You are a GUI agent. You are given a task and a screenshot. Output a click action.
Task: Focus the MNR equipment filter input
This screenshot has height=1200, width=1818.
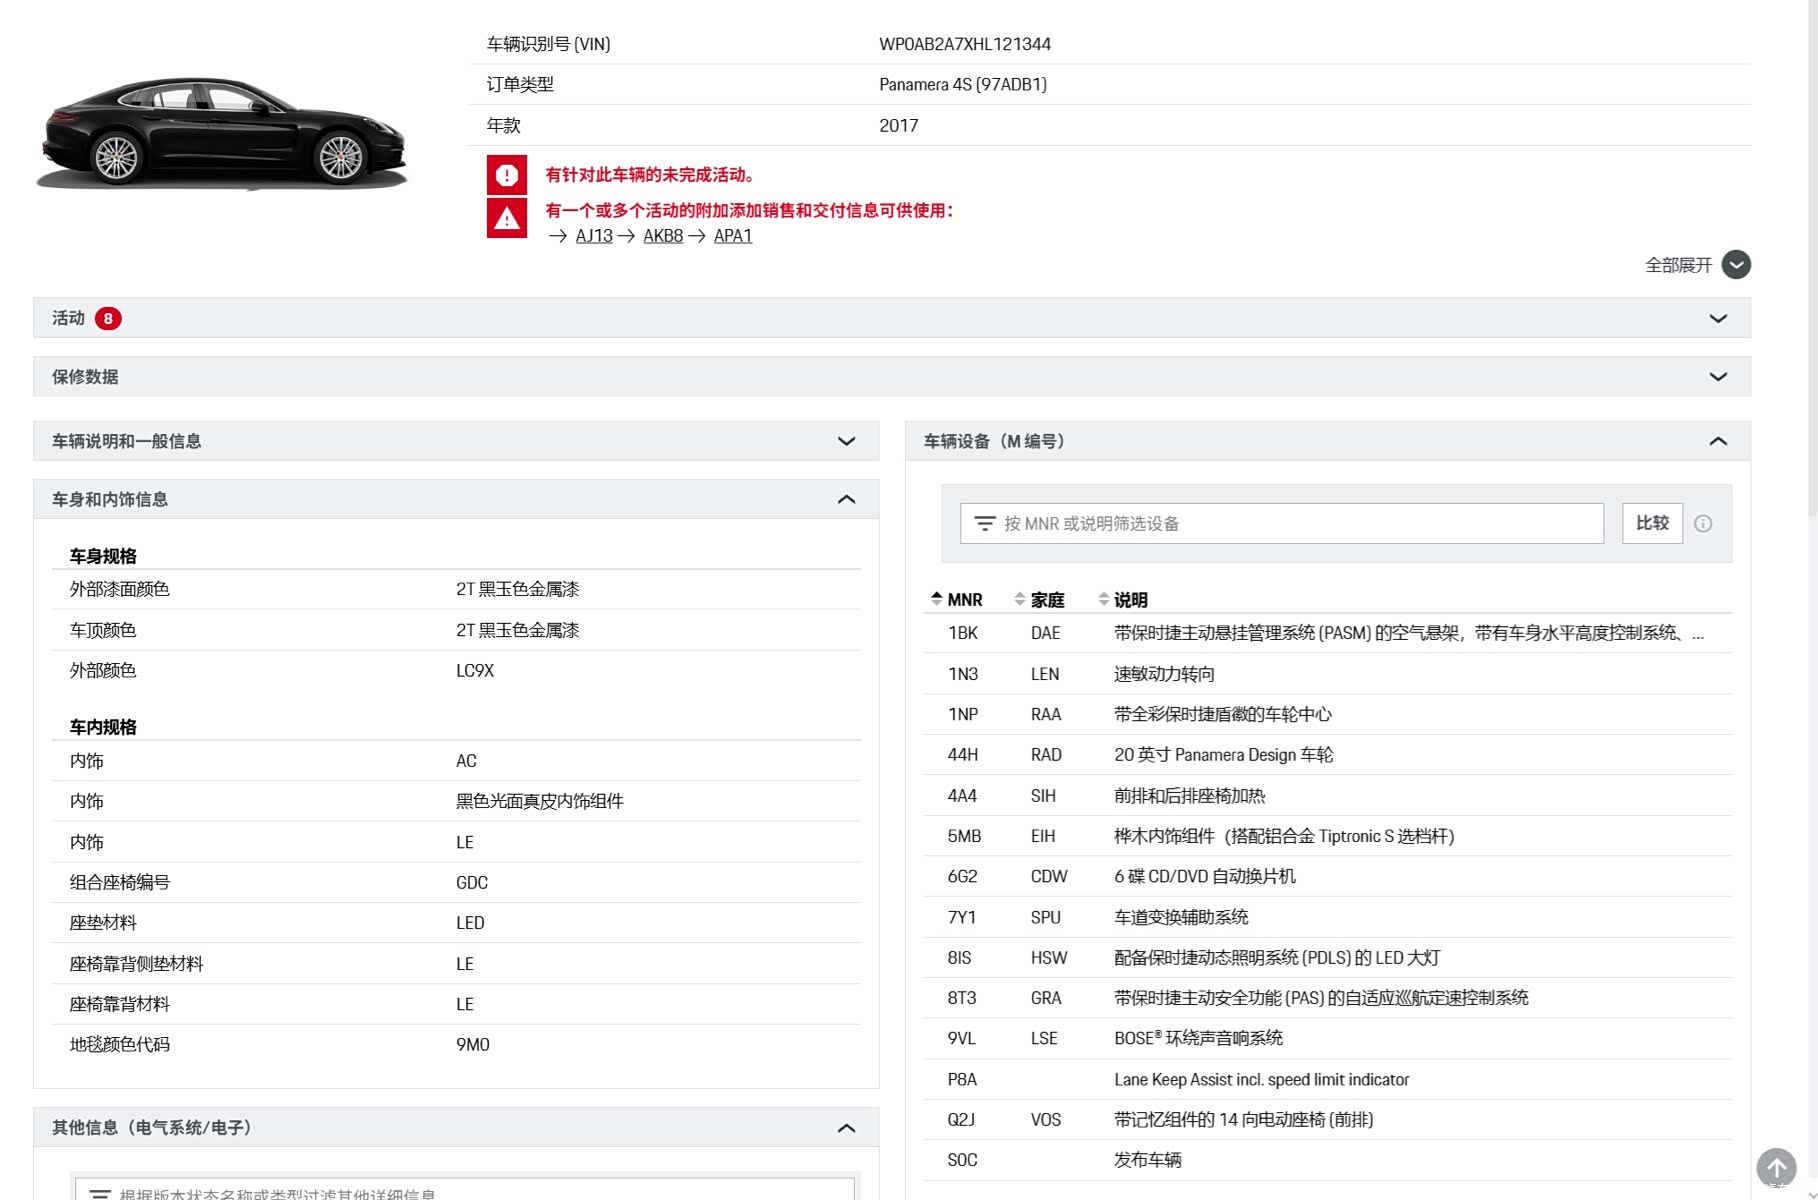point(1282,523)
